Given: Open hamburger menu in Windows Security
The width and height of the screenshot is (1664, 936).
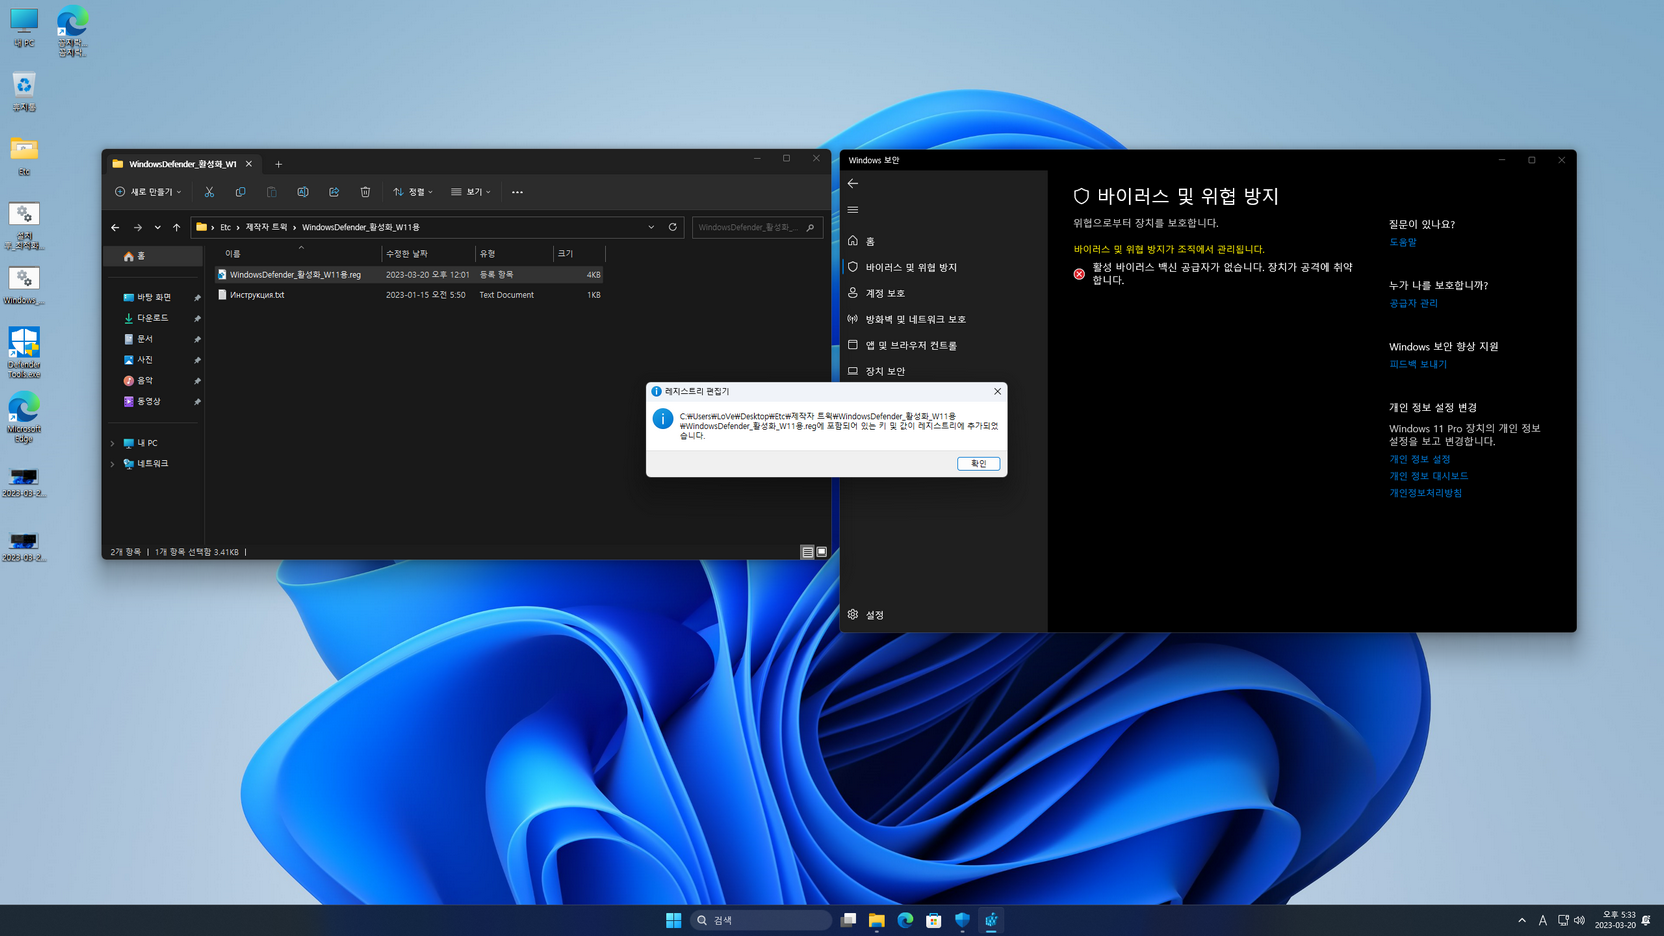Looking at the screenshot, I should [x=853, y=210].
